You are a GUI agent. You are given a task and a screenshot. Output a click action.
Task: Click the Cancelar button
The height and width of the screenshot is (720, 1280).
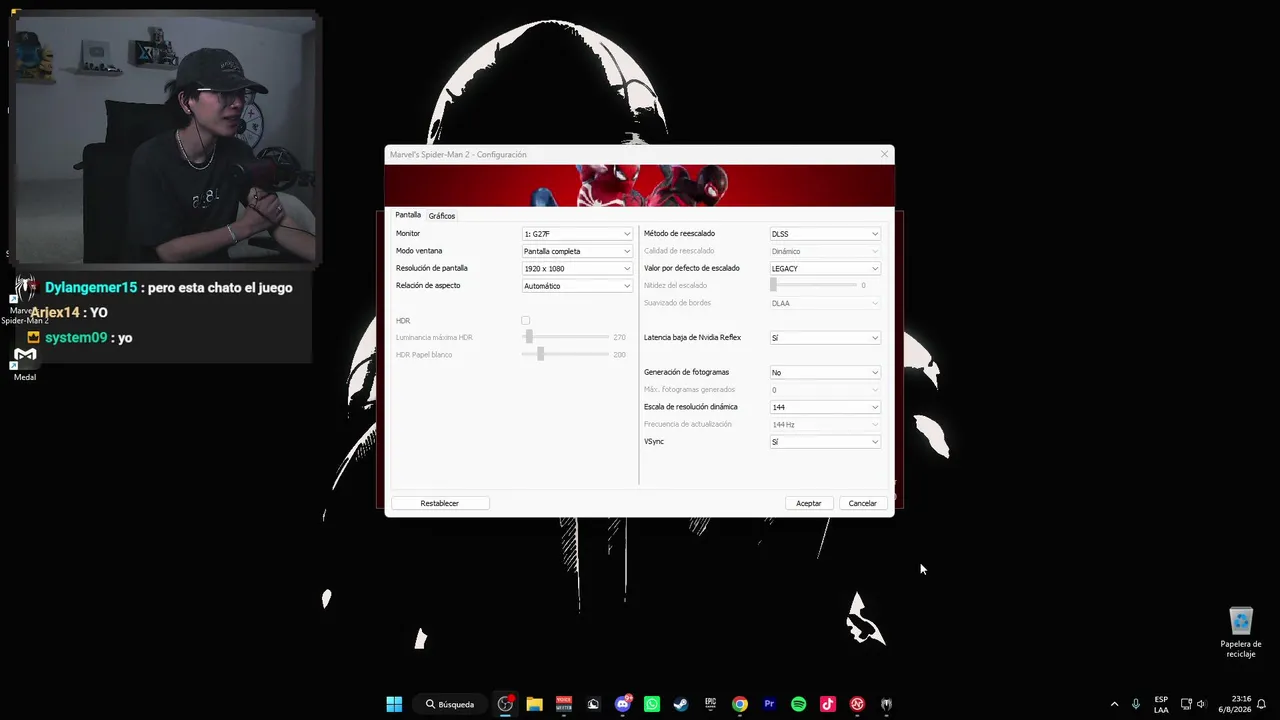(x=863, y=503)
